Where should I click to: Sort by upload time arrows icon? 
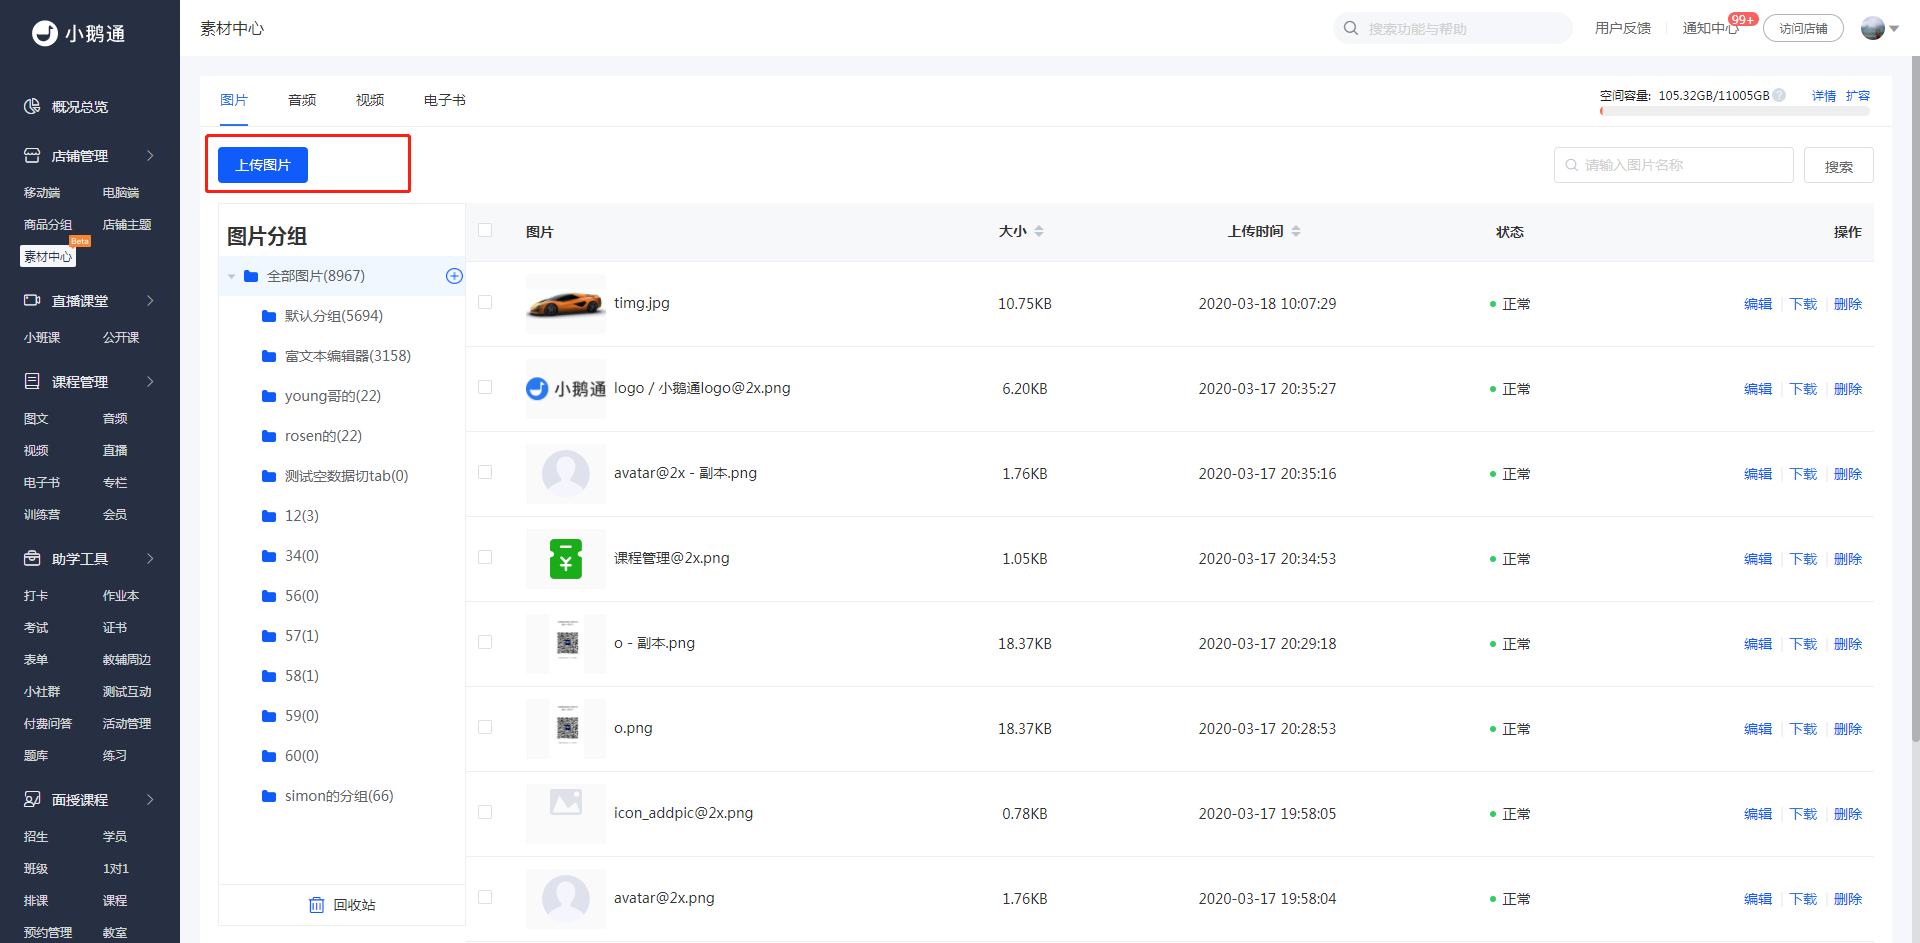click(x=1296, y=231)
